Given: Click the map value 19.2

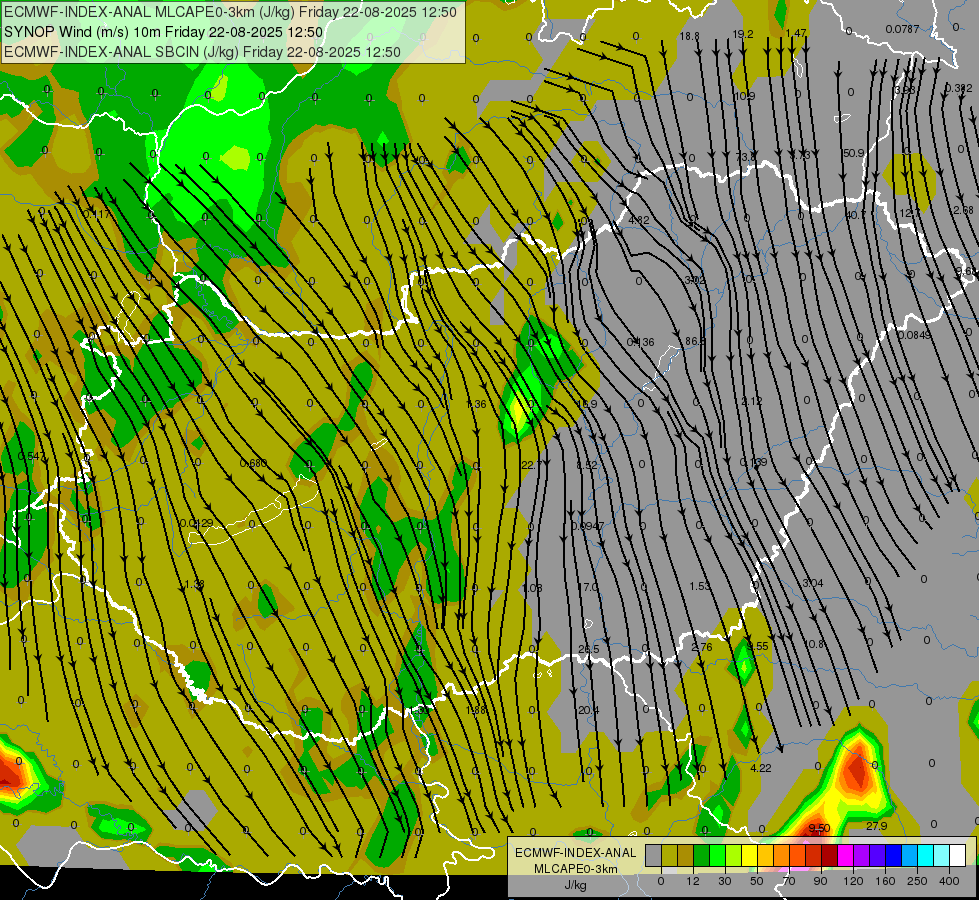Looking at the screenshot, I should [x=743, y=34].
